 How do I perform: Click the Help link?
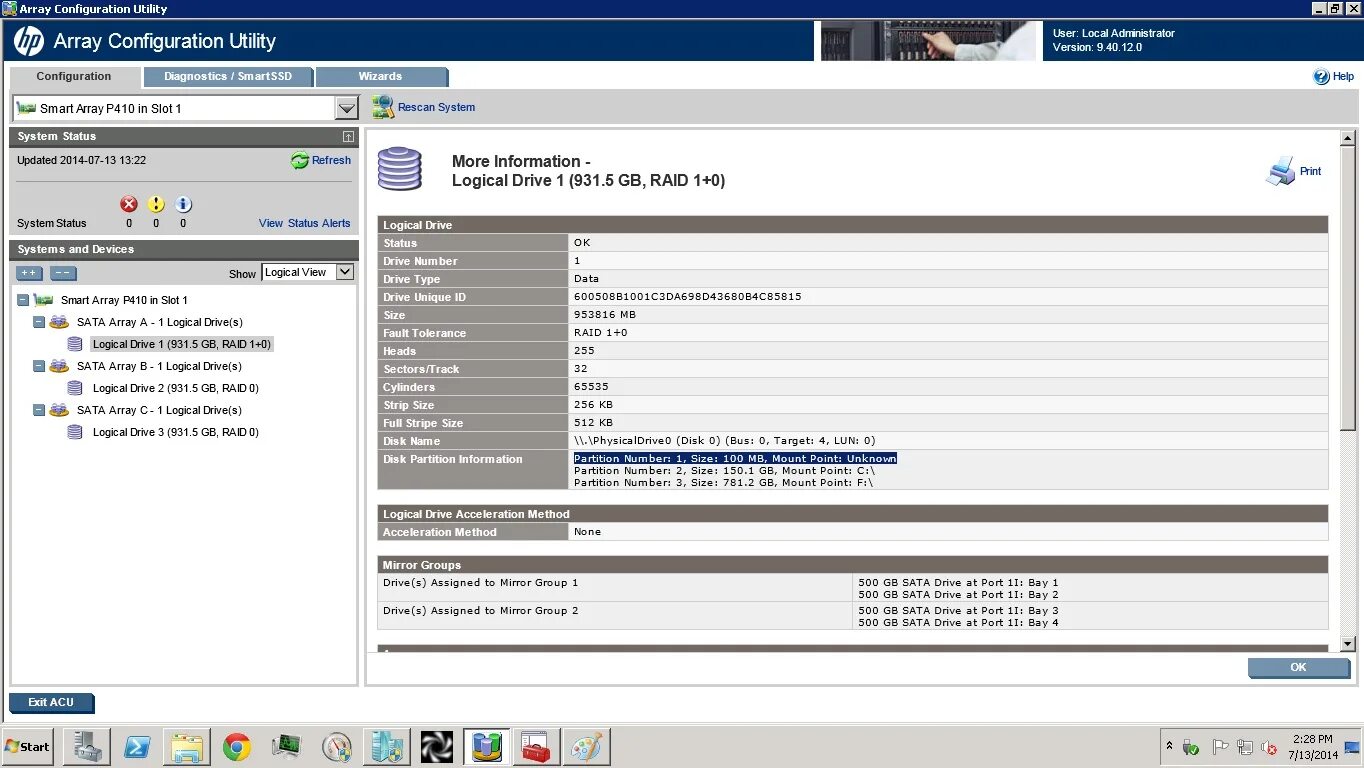coord(1343,76)
